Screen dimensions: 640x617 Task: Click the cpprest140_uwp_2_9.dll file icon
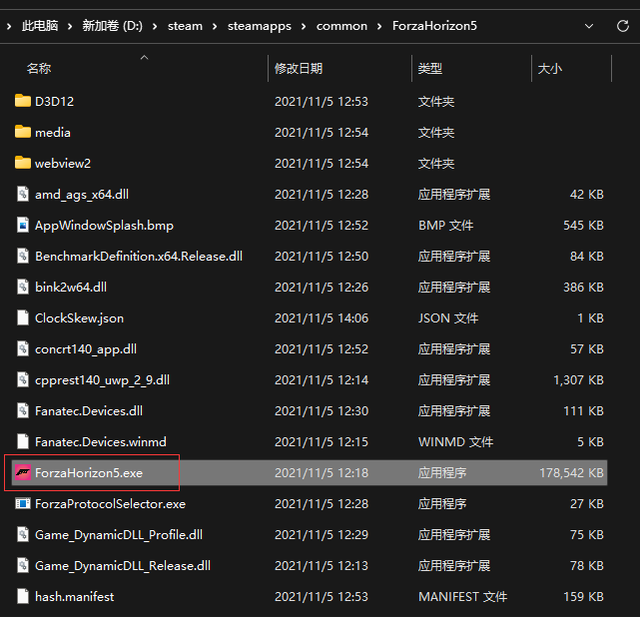pyautogui.click(x=23, y=380)
